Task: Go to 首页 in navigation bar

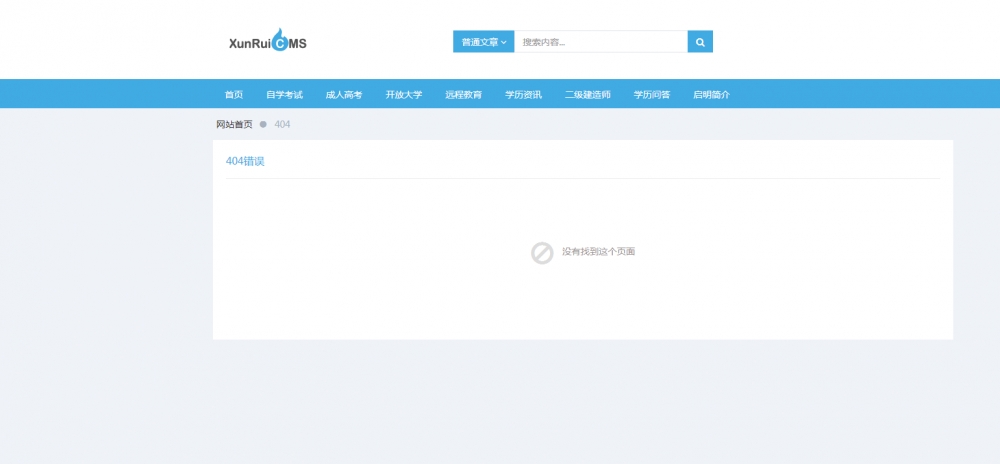Action: pos(234,94)
